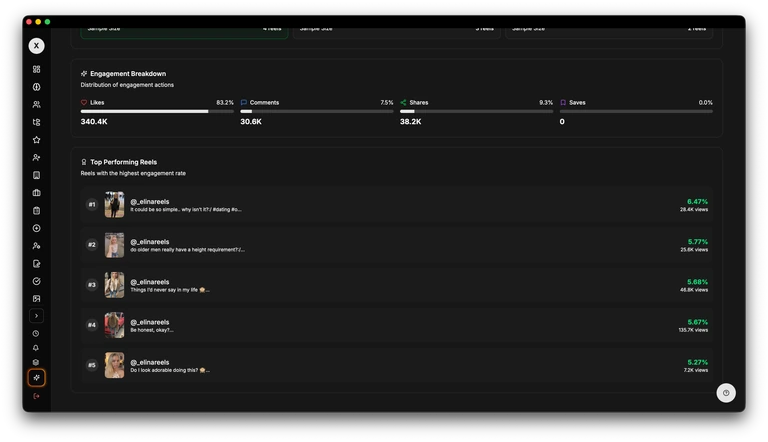Click the #3 reel thumbnail image
The height and width of the screenshot is (442, 768).
[115, 285]
